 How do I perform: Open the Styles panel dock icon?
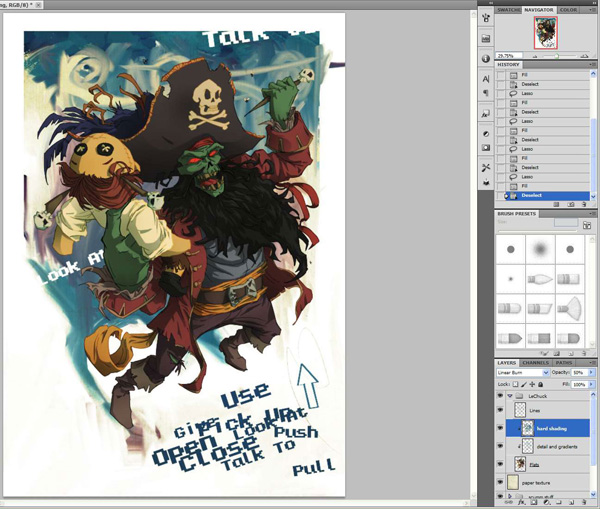pos(486,114)
